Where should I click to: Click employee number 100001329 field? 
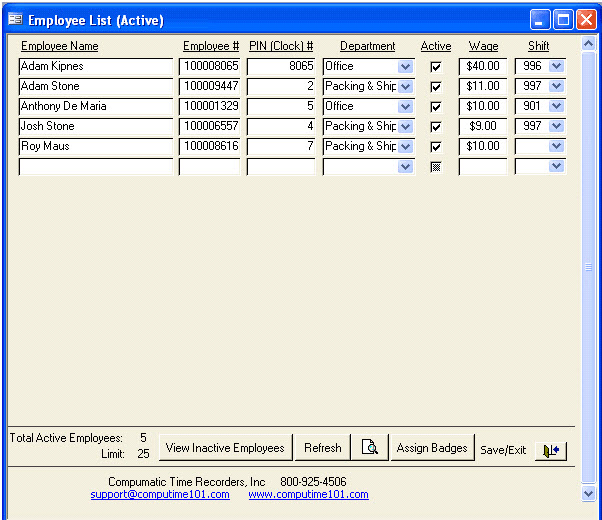pyautogui.click(x=210, y=106)
